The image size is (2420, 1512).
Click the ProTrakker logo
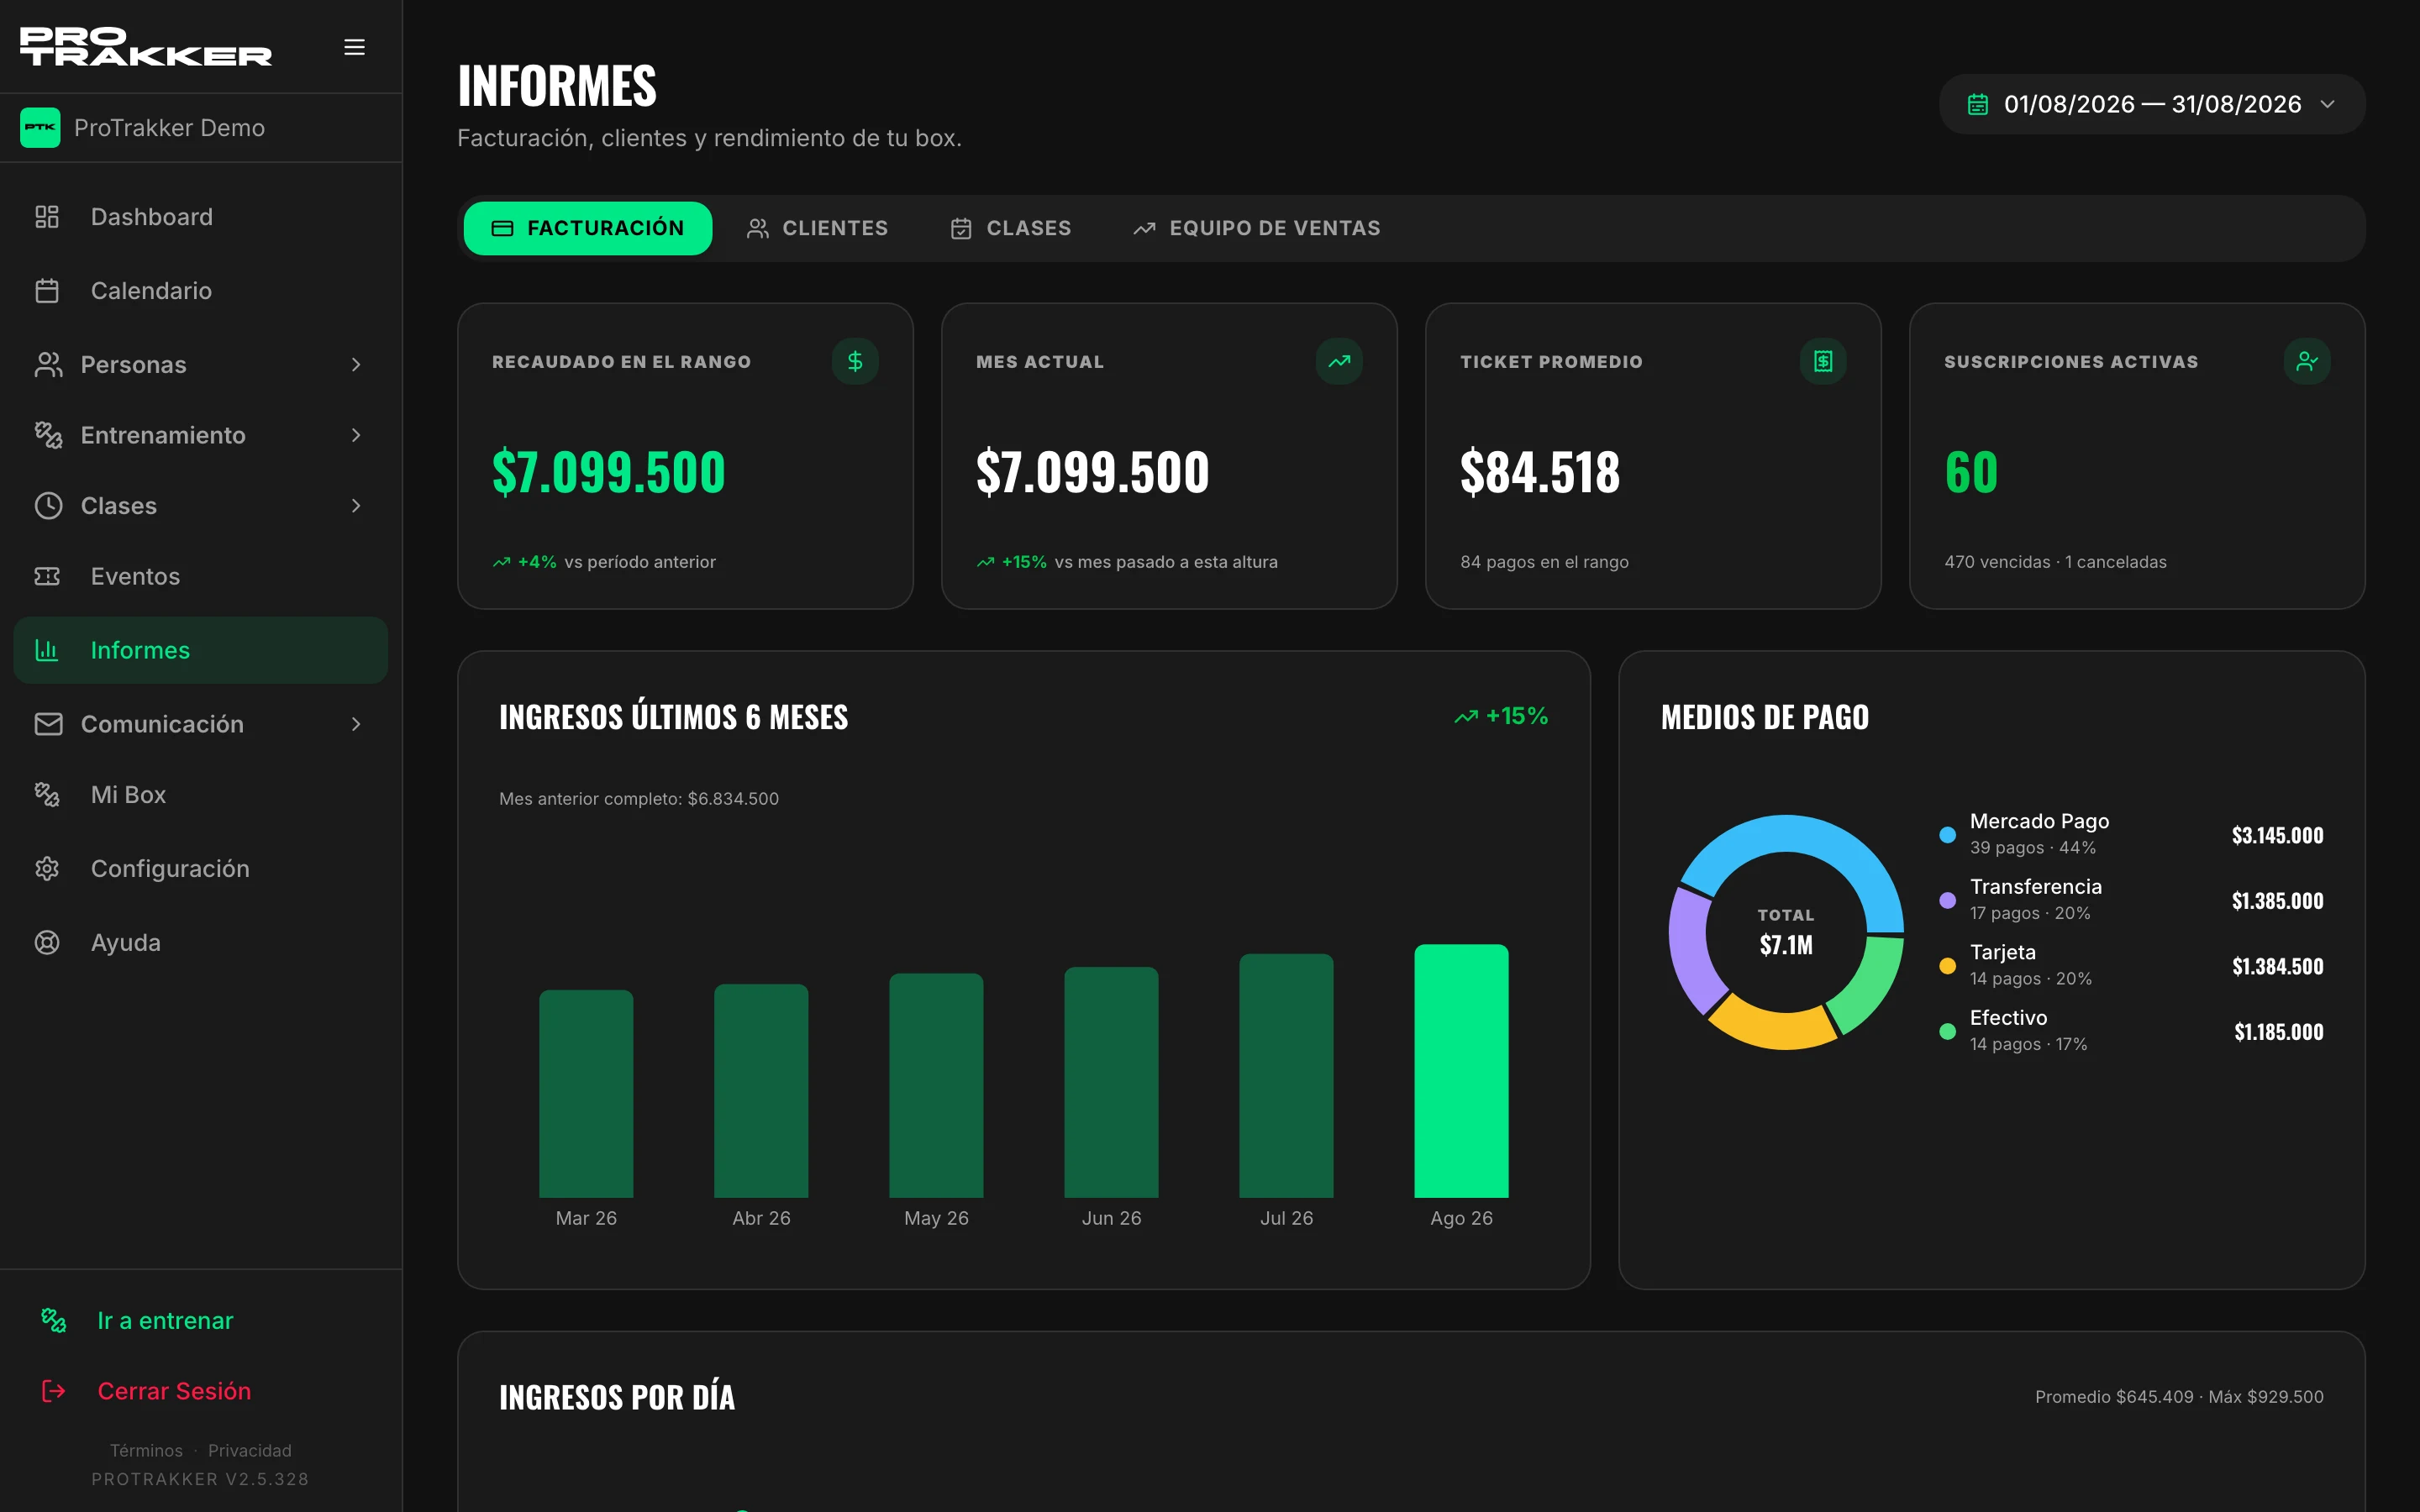pos(146,46)
